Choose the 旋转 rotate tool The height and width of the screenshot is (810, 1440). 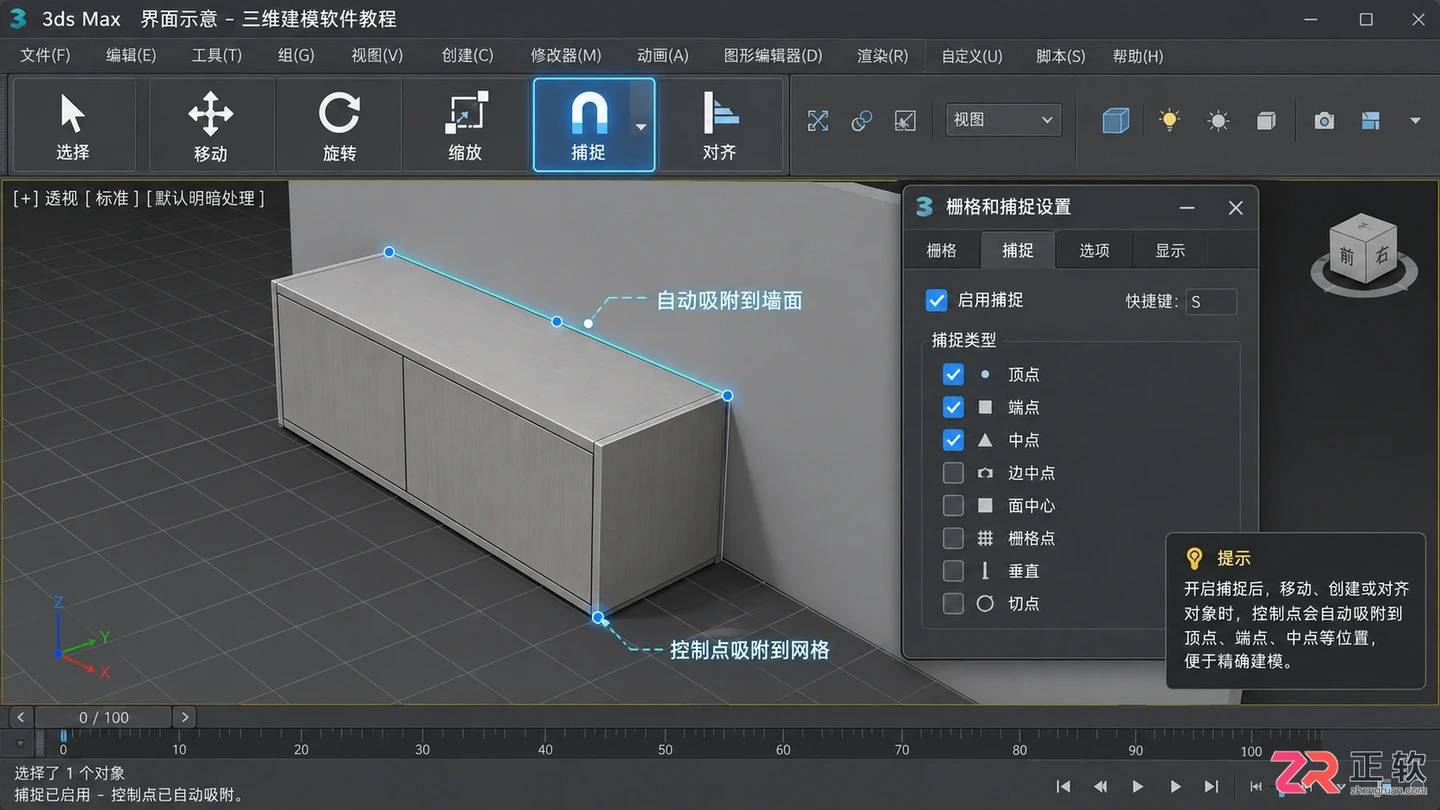339,126
